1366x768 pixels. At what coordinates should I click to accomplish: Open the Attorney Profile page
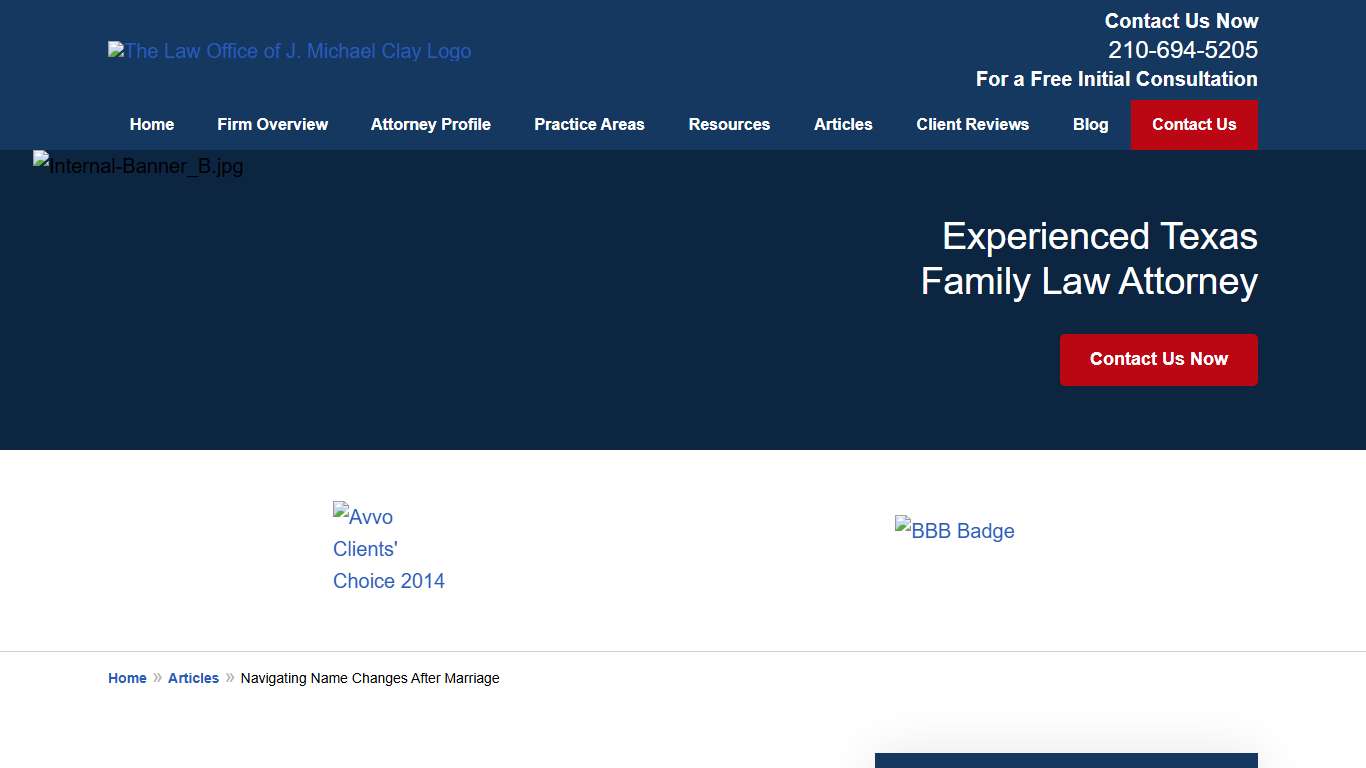click(431, 124)
